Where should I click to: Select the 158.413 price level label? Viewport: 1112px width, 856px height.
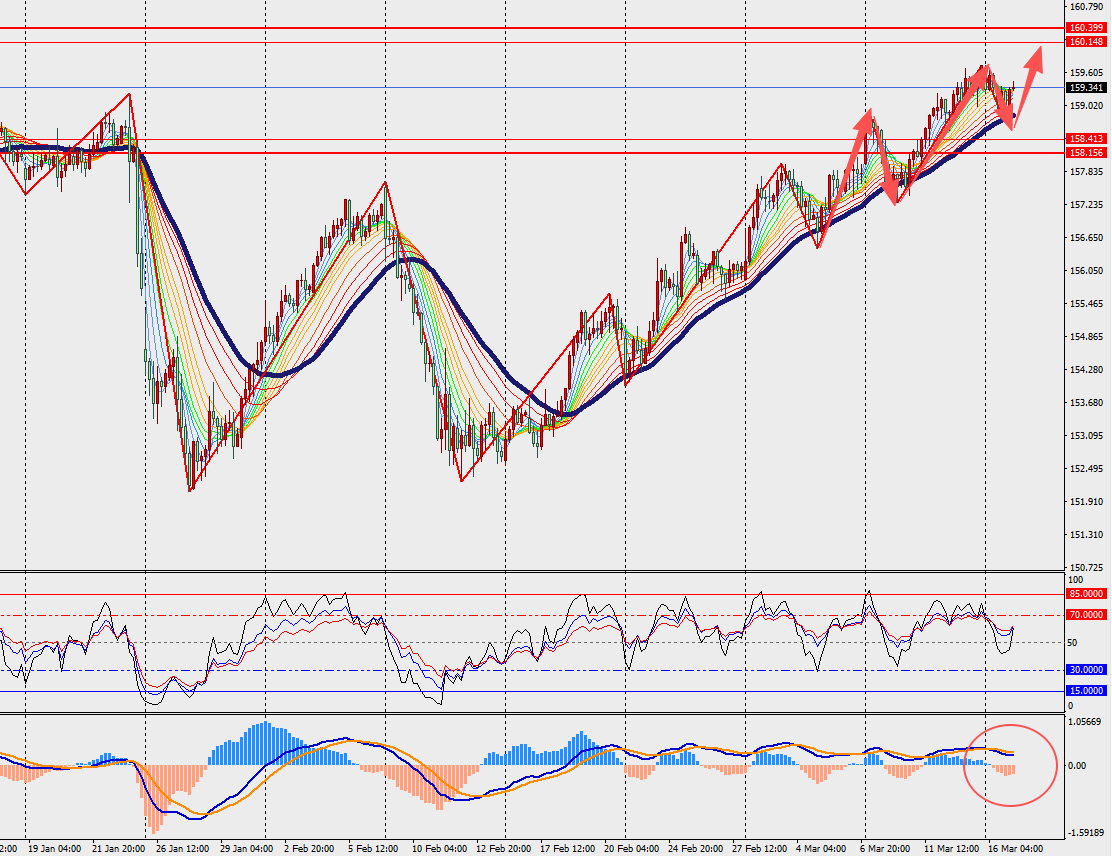click(1086, 139)
